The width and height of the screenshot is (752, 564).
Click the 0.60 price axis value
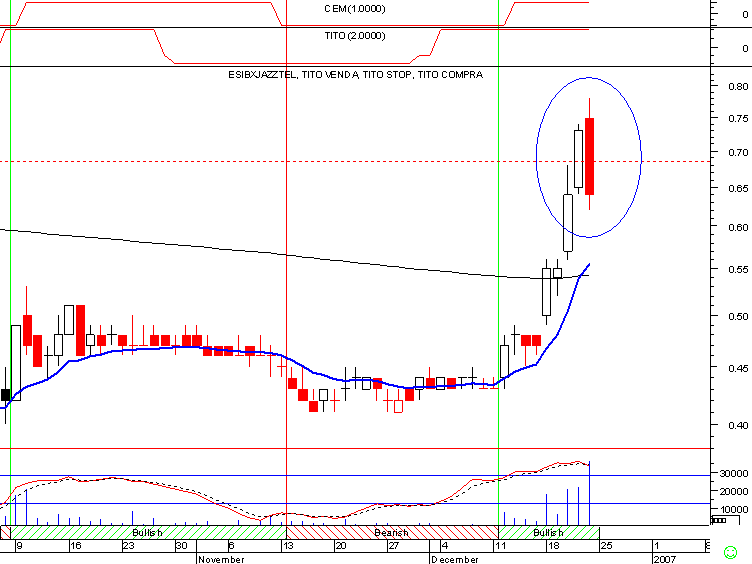point(738,227)
